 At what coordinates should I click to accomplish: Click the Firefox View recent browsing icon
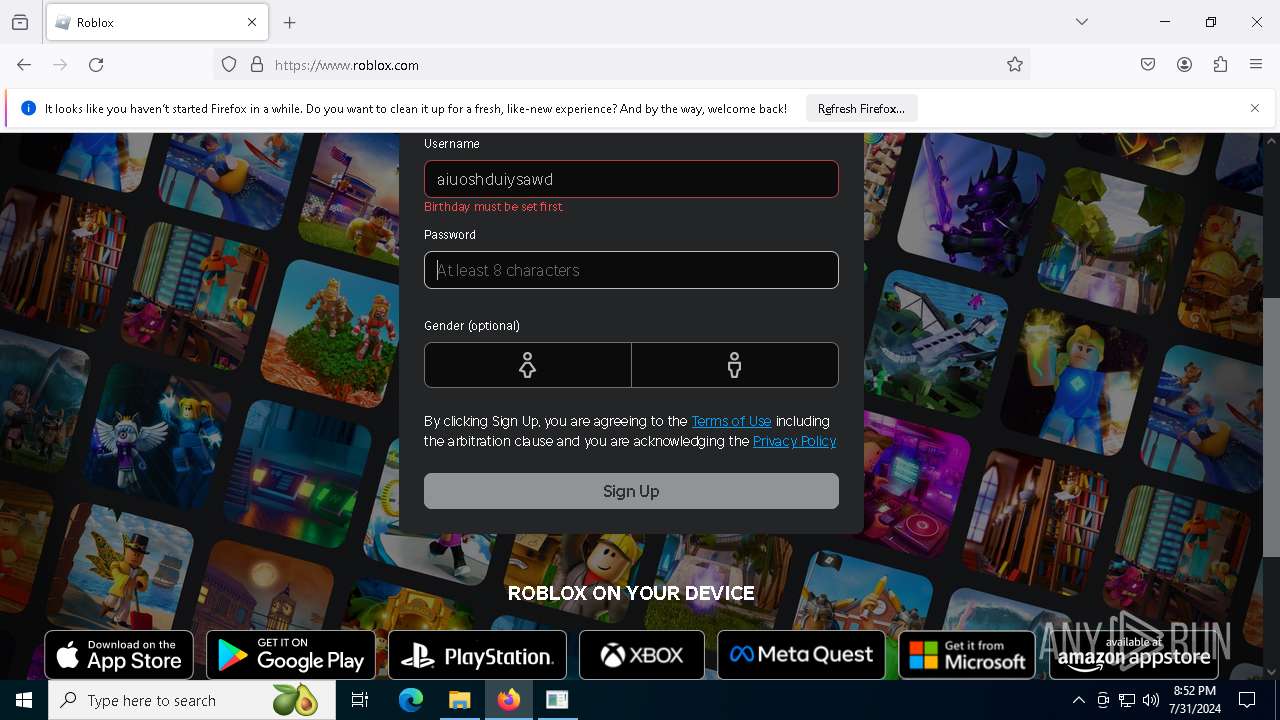click(x=20, y=22)
